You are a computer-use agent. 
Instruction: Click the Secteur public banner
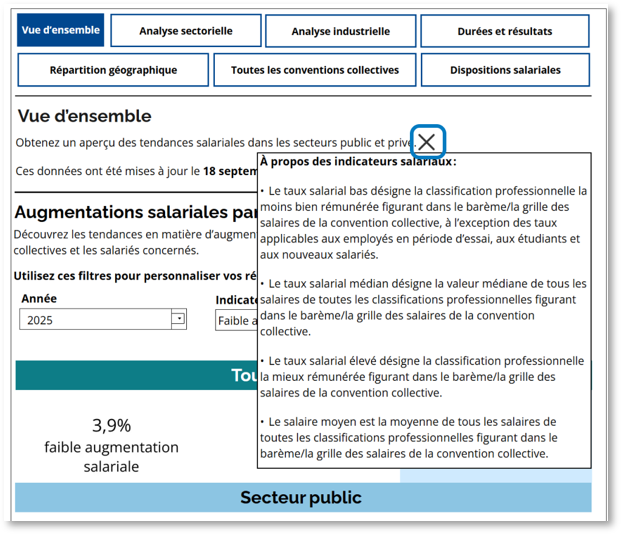[303, 497]
